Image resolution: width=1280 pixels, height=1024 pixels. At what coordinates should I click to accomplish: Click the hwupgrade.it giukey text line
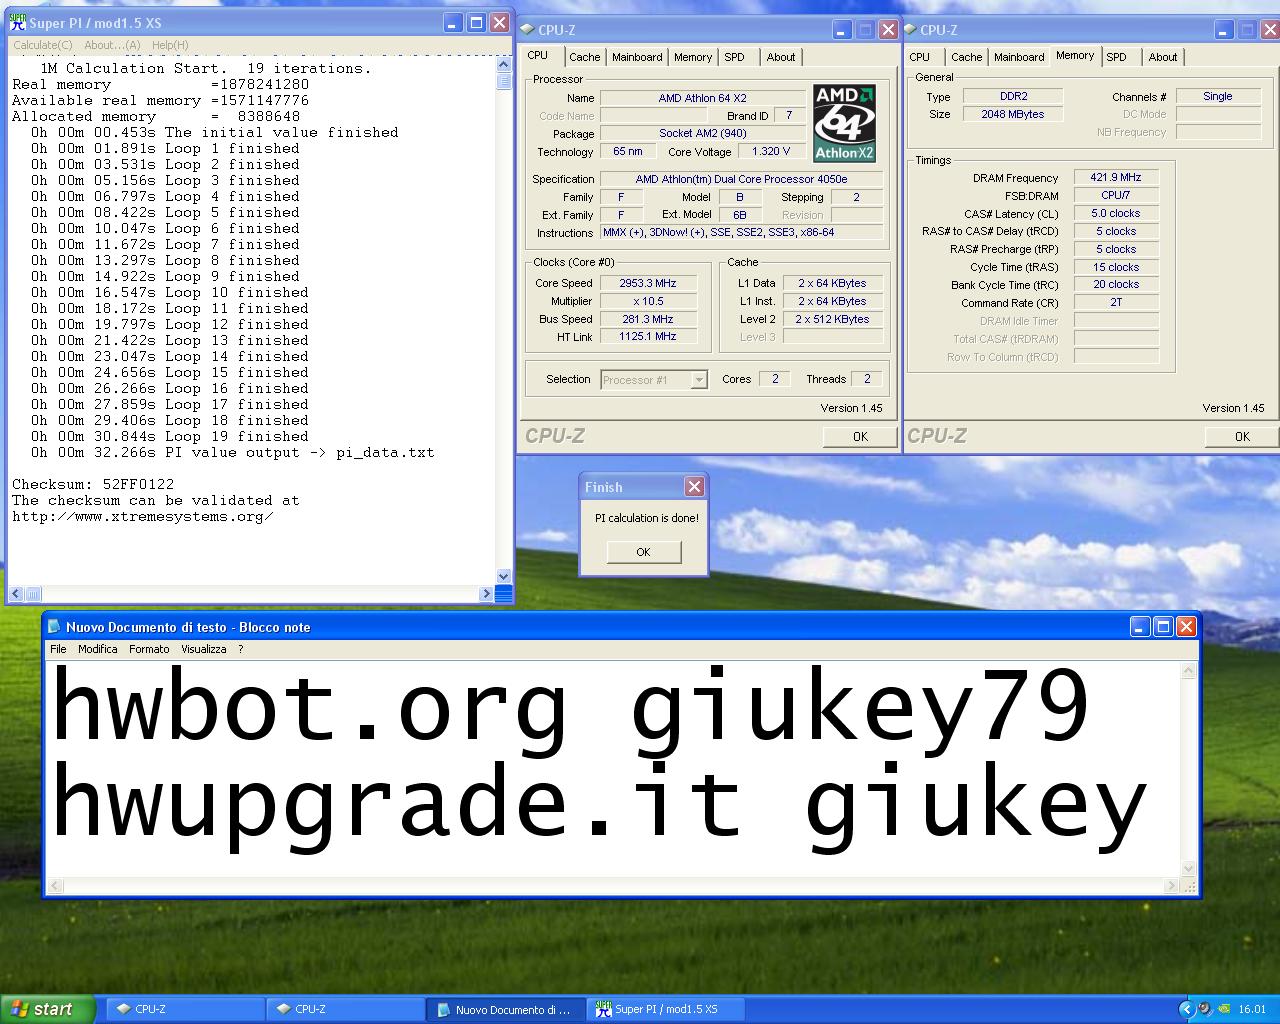pos(598,803)
